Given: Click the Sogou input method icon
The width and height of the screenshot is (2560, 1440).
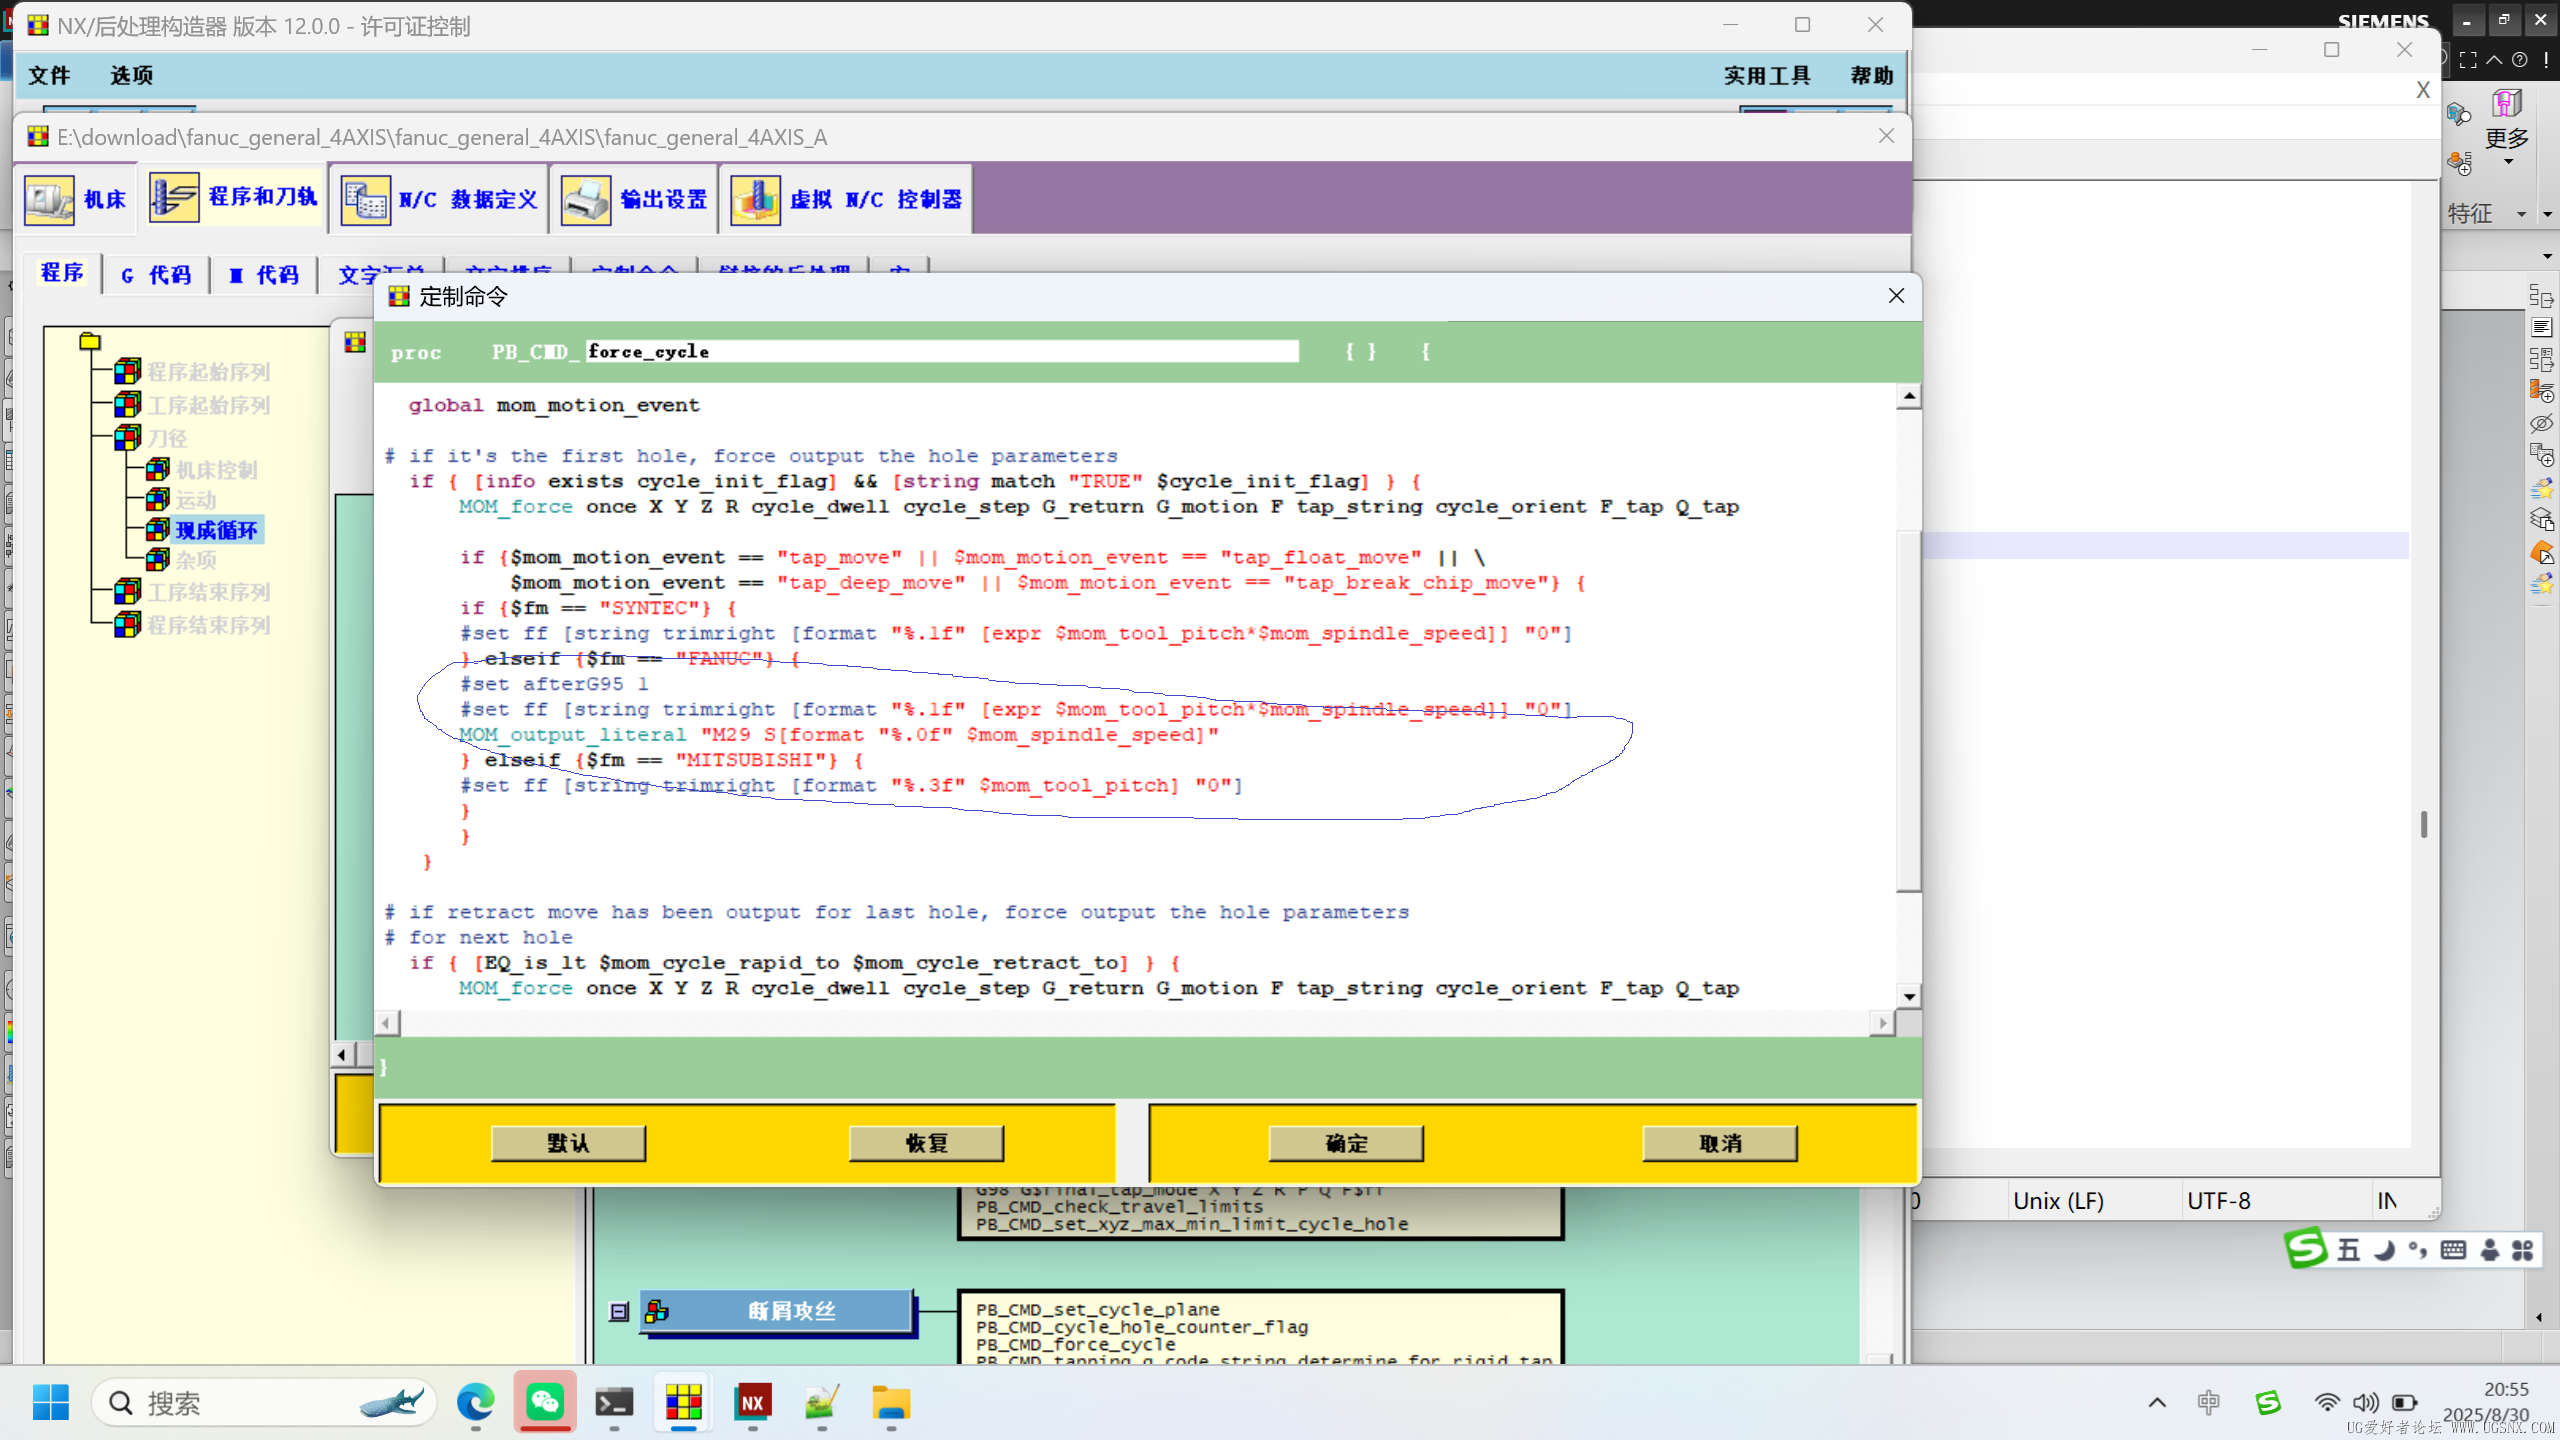Looking at the screenshot, I should pos(2306,1248).
